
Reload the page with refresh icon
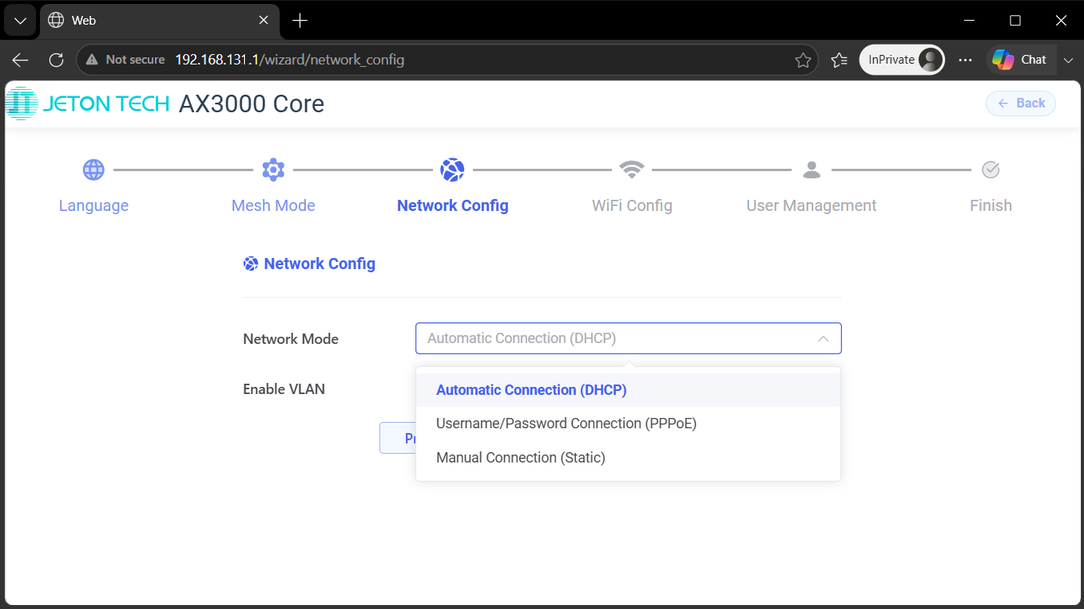tap(57, 60)
